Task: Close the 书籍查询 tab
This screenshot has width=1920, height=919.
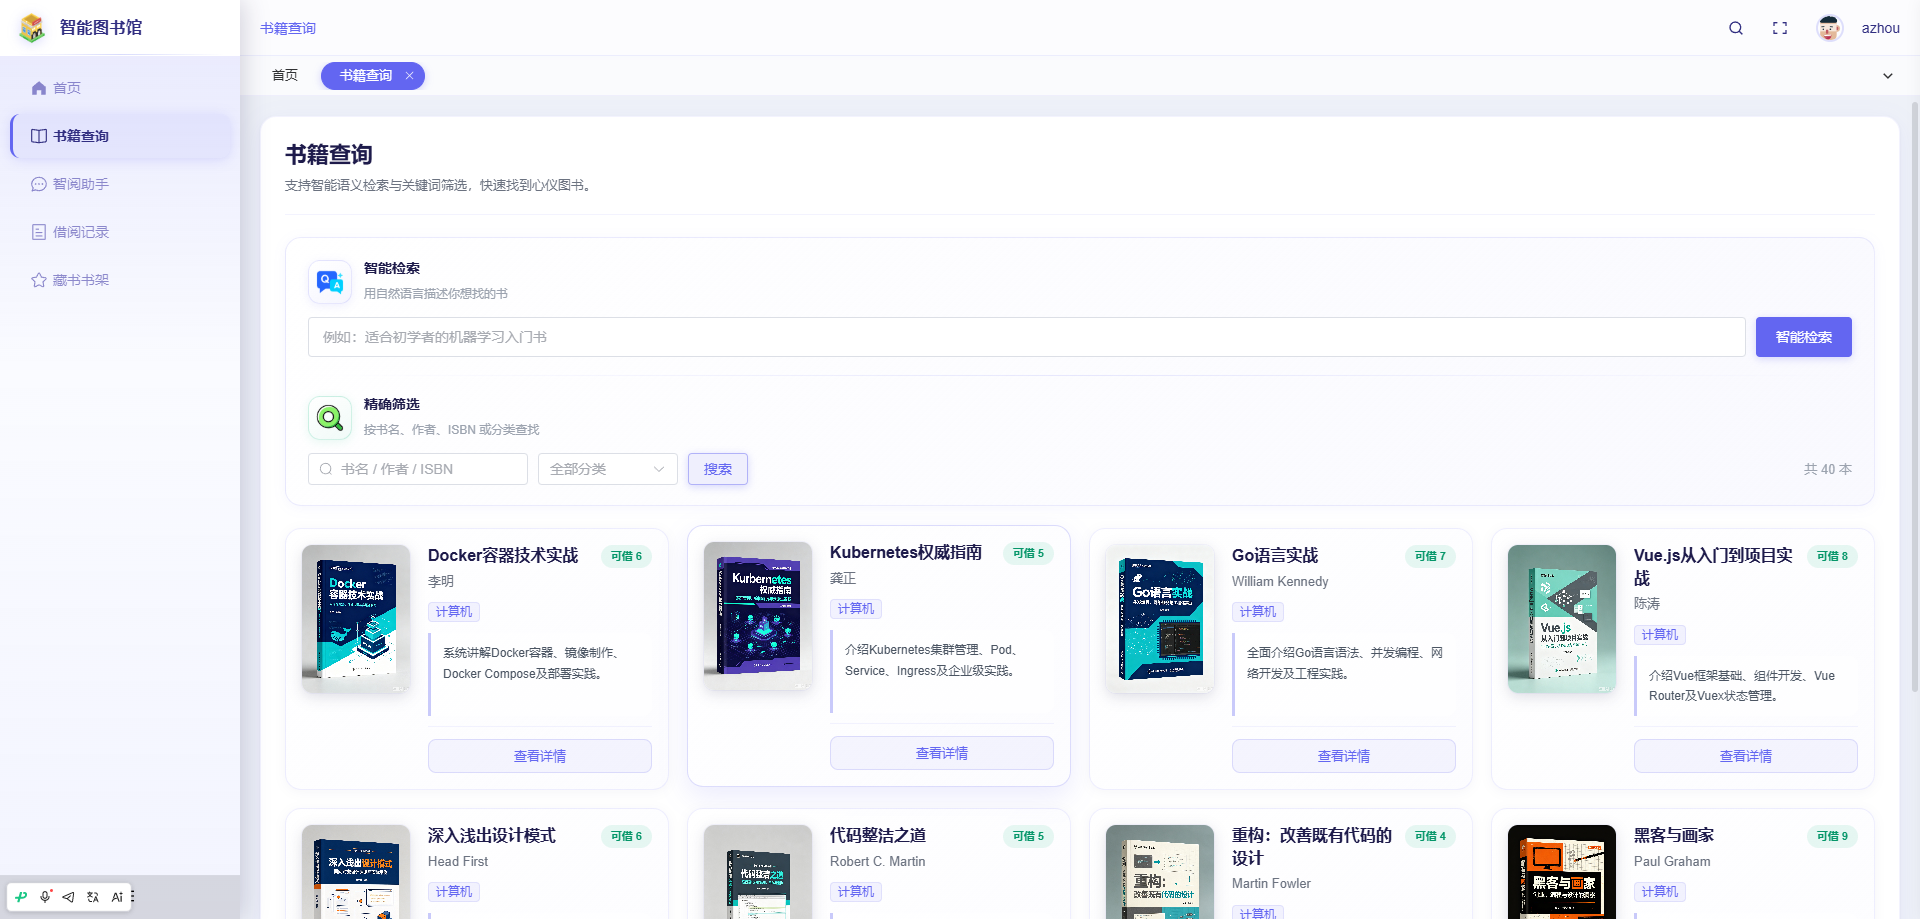Action: click(x=409, y=76)
